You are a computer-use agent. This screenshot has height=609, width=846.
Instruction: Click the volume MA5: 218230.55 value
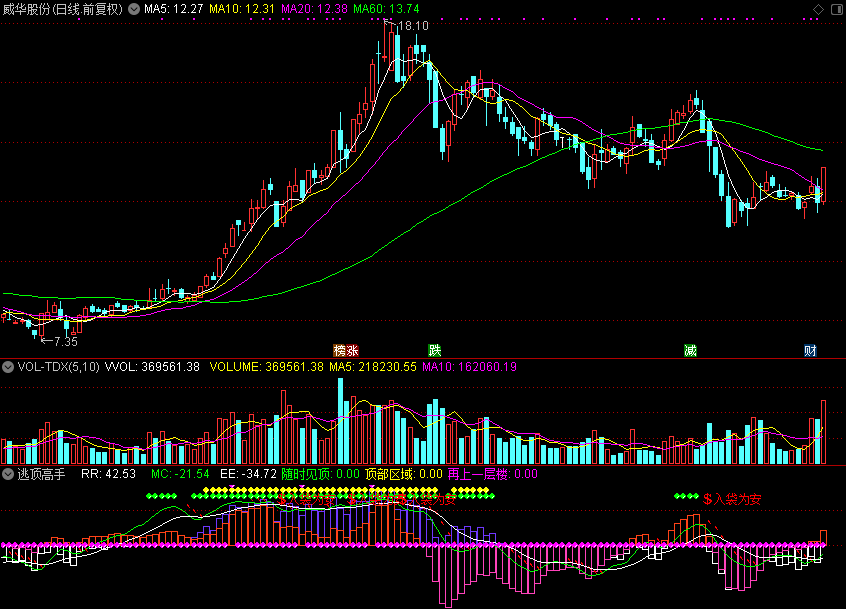click(x=373, y=367)
